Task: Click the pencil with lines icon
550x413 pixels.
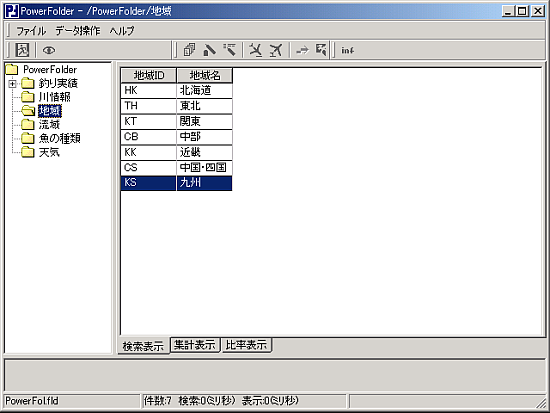Action: pos(230,50)
